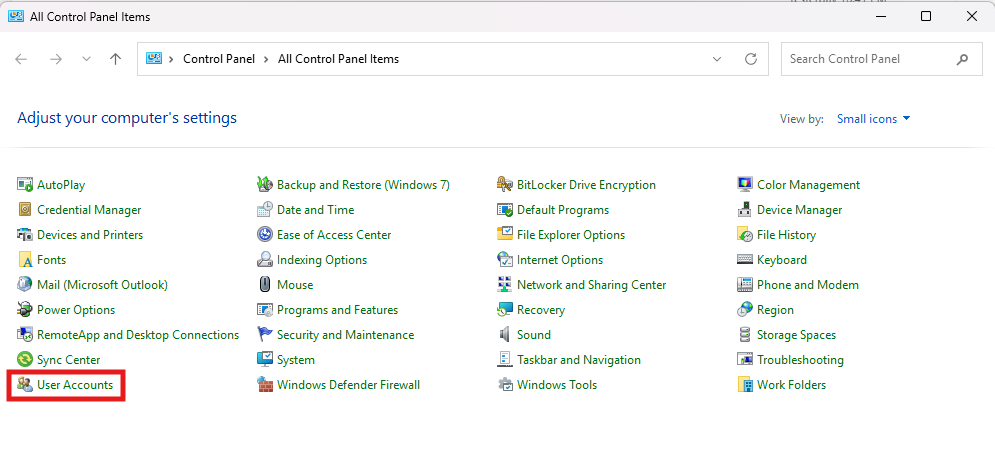Expand the chevron after Control Panel breadcrumb

pos(267,59)
